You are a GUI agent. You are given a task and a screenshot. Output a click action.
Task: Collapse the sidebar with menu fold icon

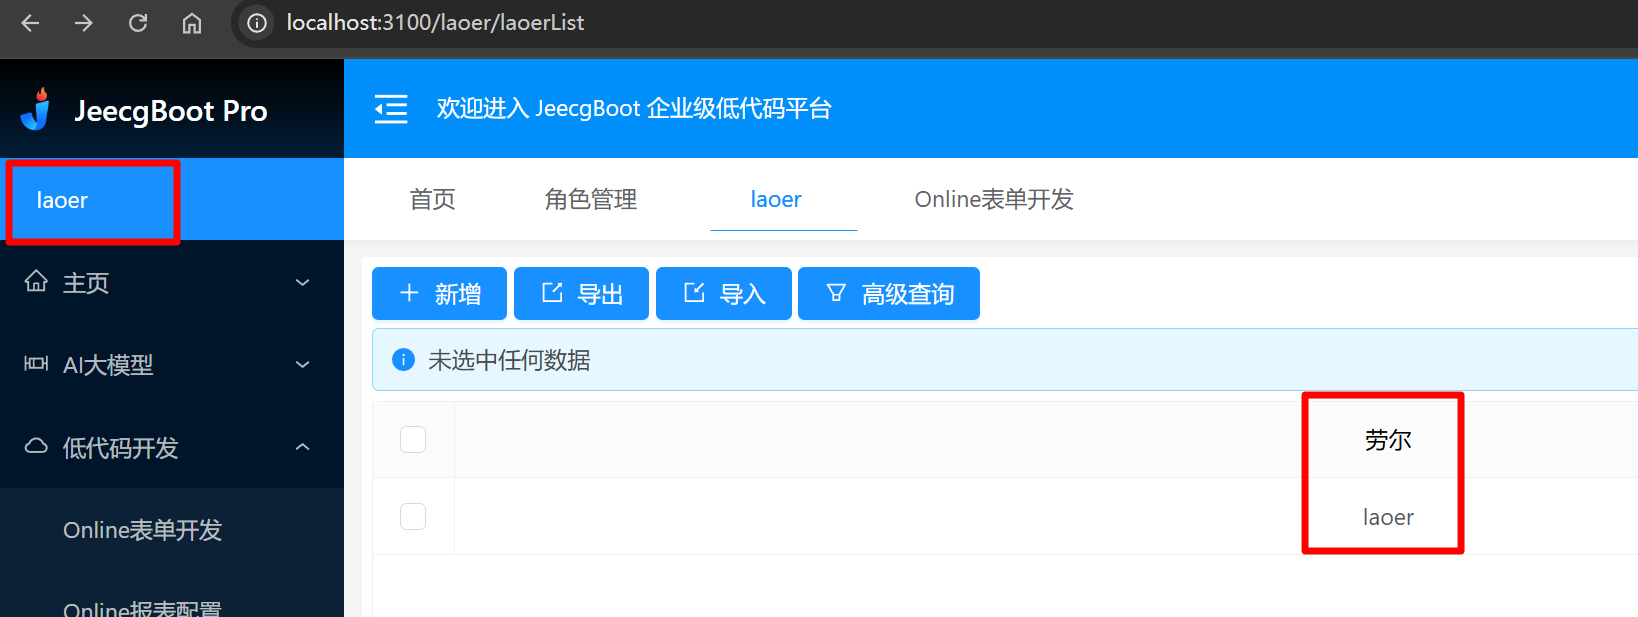[x=391, y=108]
